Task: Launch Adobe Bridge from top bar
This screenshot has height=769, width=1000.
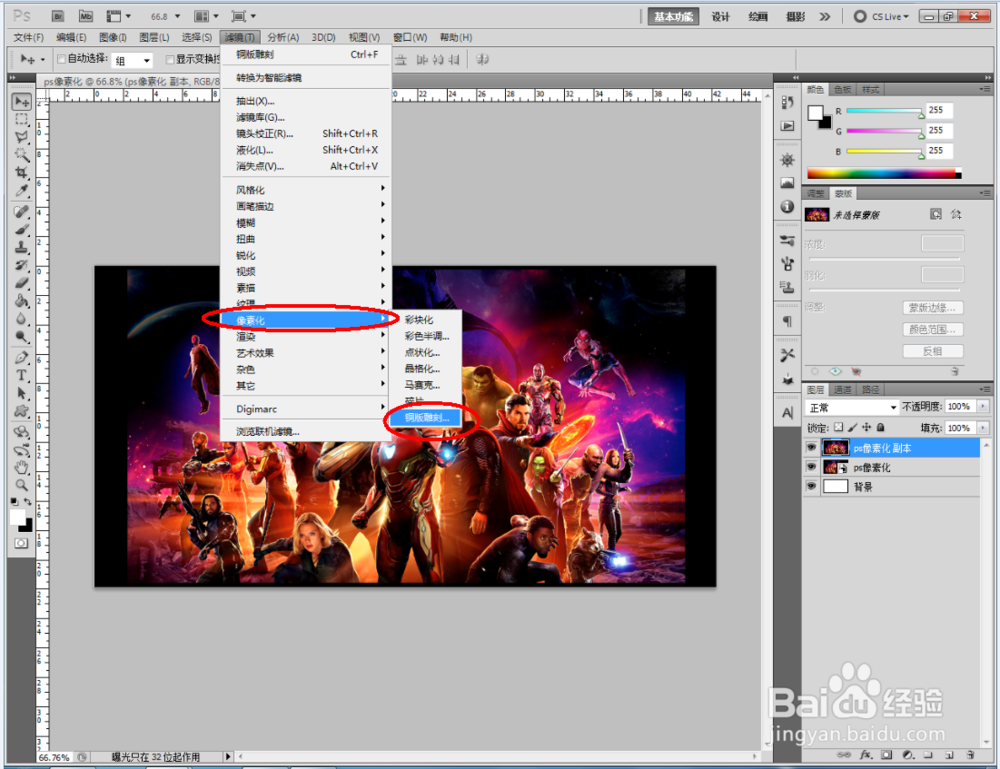Action: coord(58,17)
